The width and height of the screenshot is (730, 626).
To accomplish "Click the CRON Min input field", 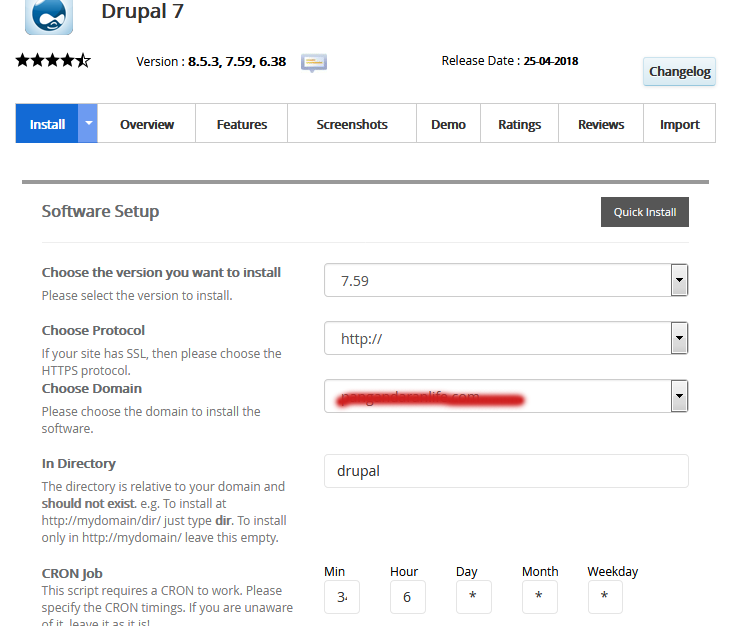I will [x=342, y=597].
